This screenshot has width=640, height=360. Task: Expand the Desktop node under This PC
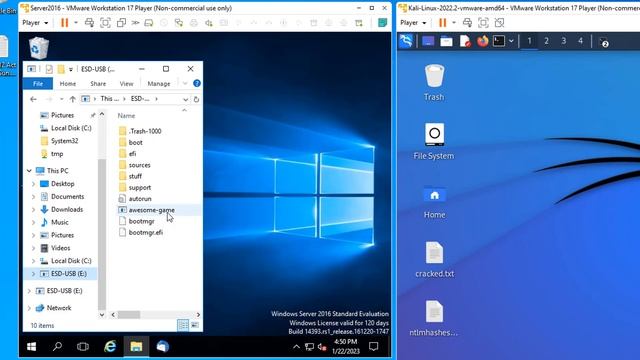(x=33, y=184)
